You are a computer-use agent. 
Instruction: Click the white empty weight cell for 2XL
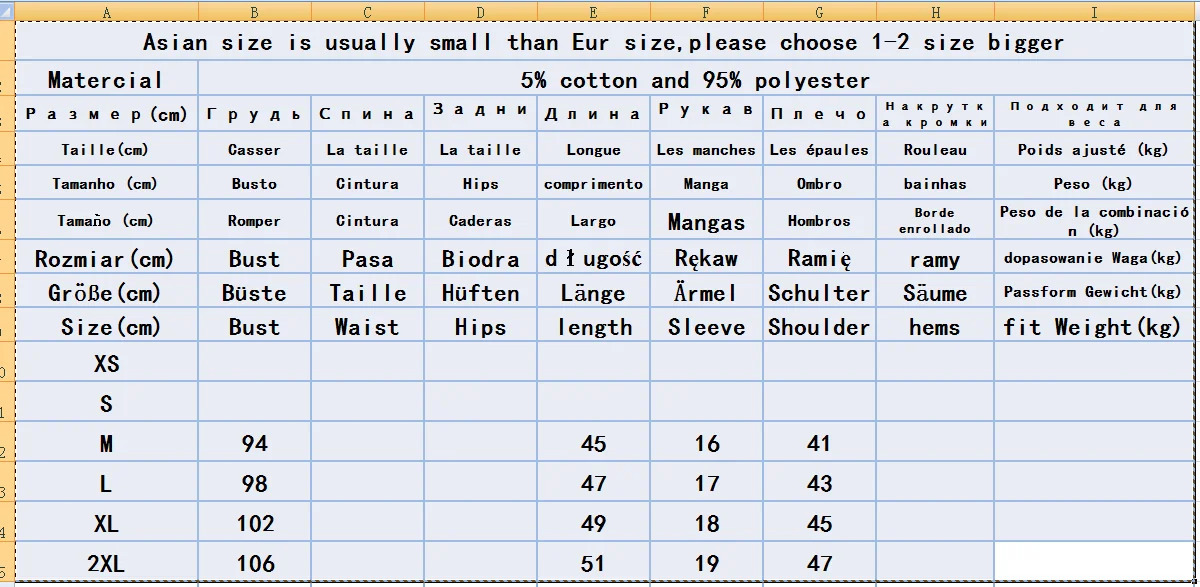tap(1094, 562)
